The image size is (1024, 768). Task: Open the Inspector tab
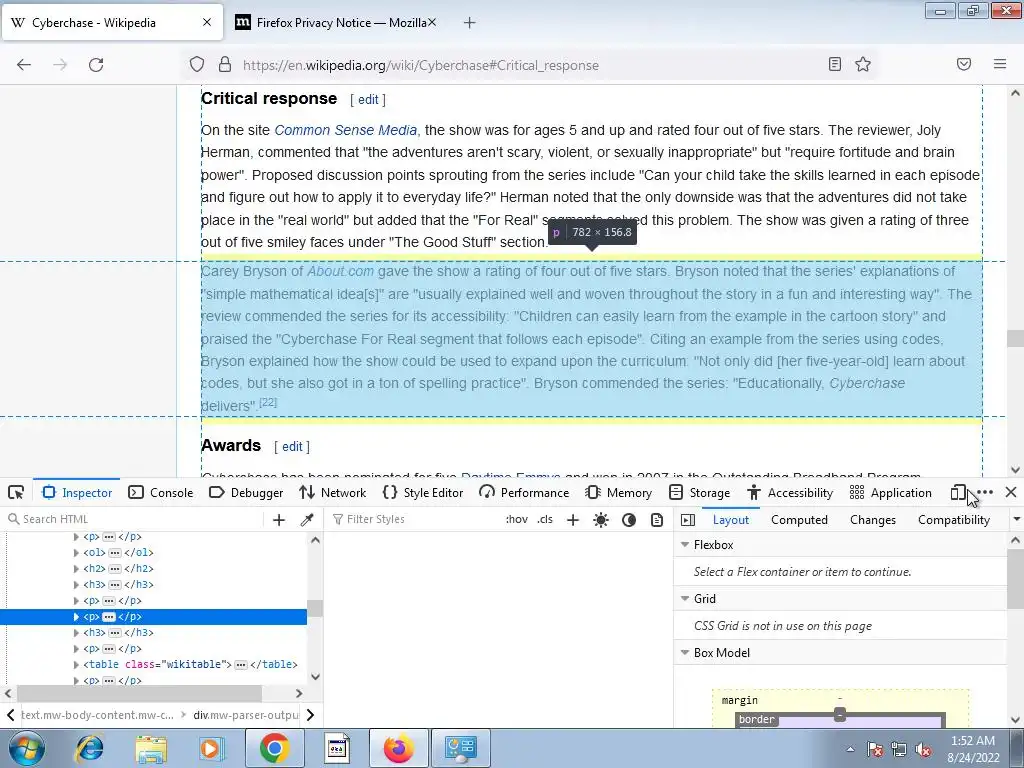[x=77, y=492]
